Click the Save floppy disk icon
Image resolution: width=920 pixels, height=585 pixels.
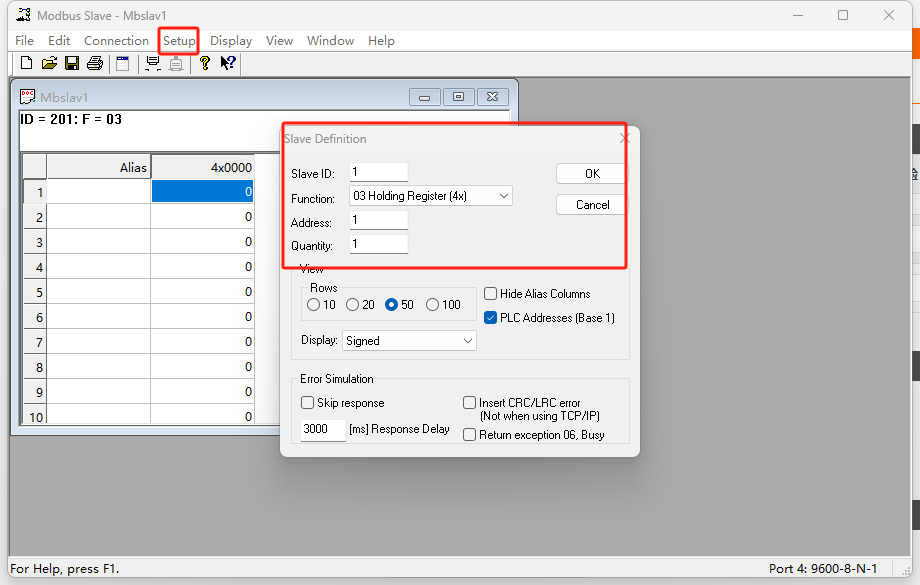point(72,63)
